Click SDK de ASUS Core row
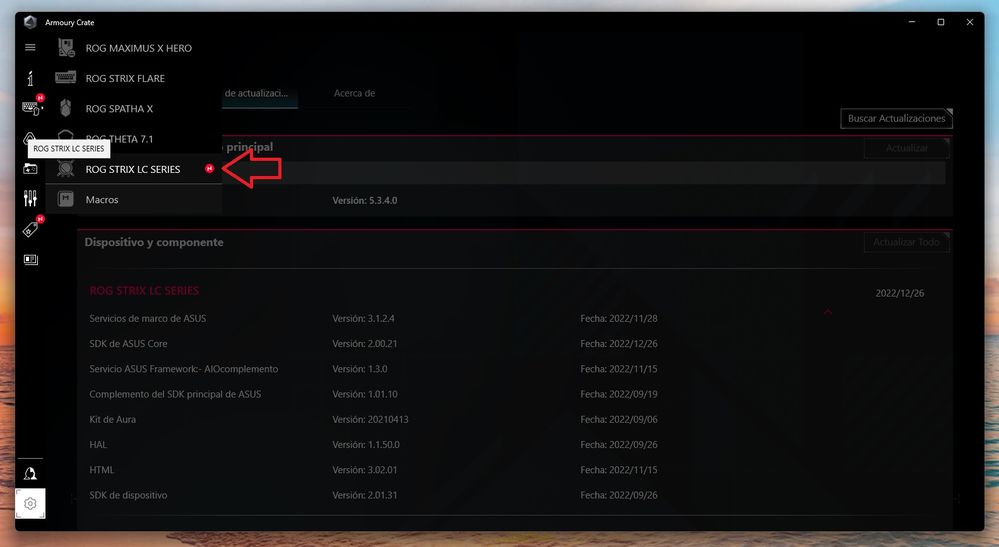 click(128, 344)
